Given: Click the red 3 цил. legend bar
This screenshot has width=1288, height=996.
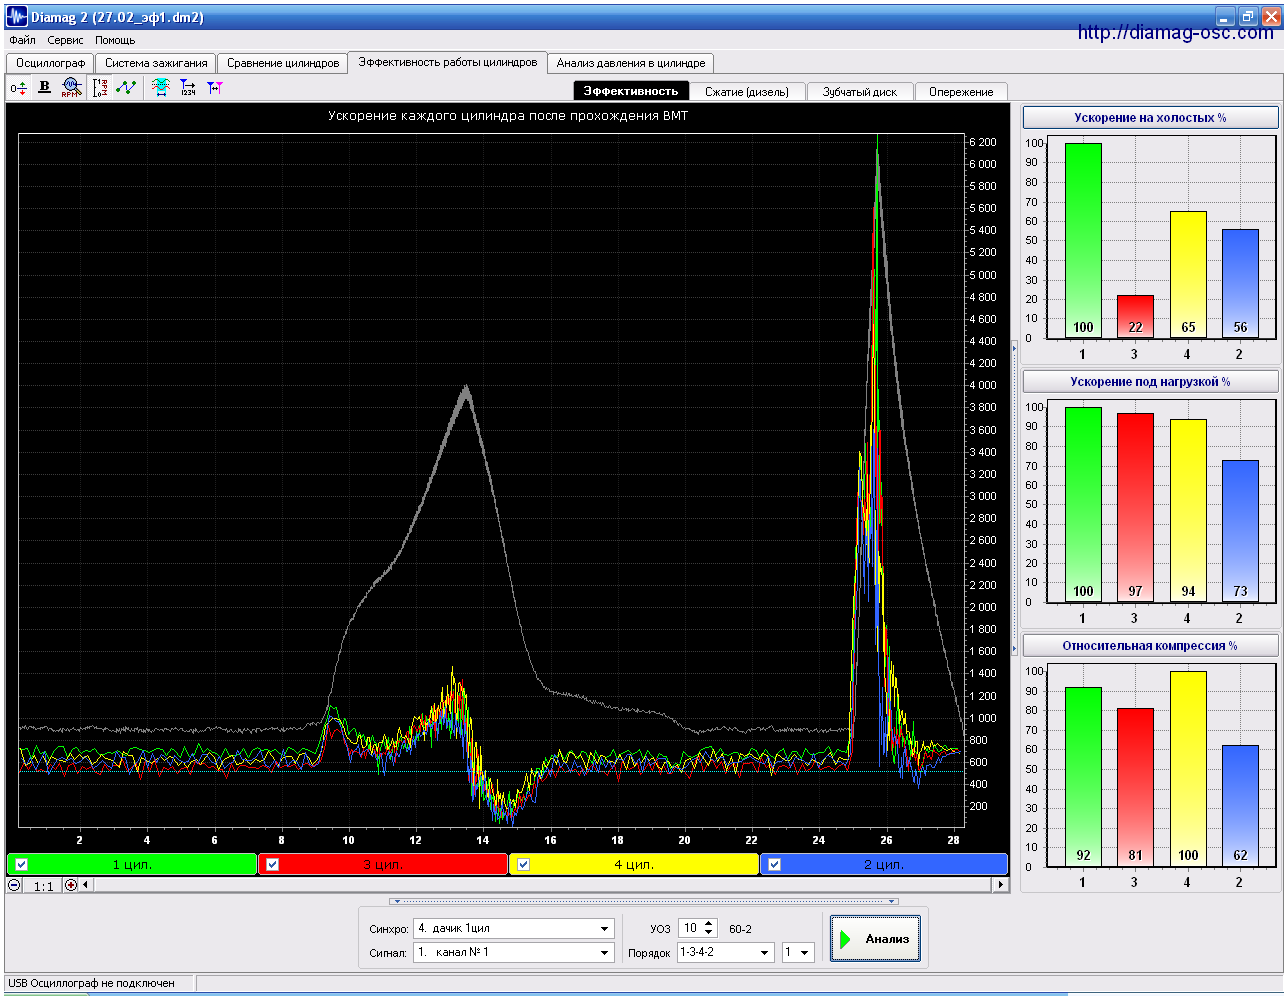Looking at the screenshot, I should pyautogui.click(x=383, y=865).
